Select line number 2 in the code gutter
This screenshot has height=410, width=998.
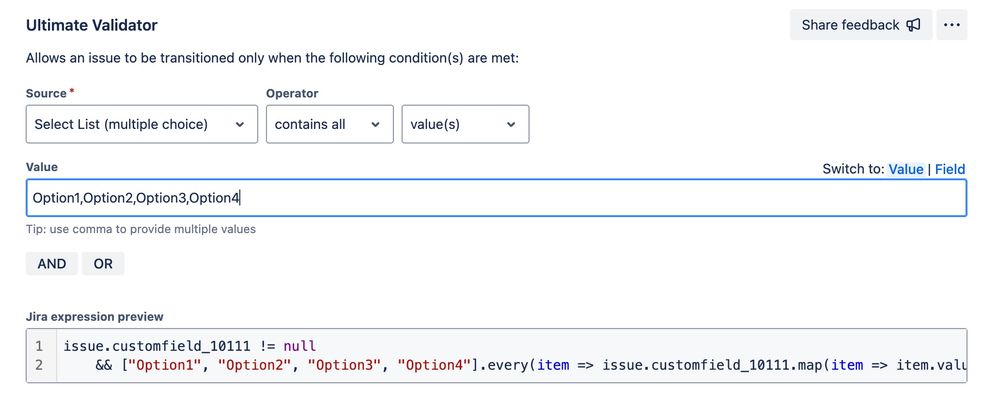(x=39, y=365)
